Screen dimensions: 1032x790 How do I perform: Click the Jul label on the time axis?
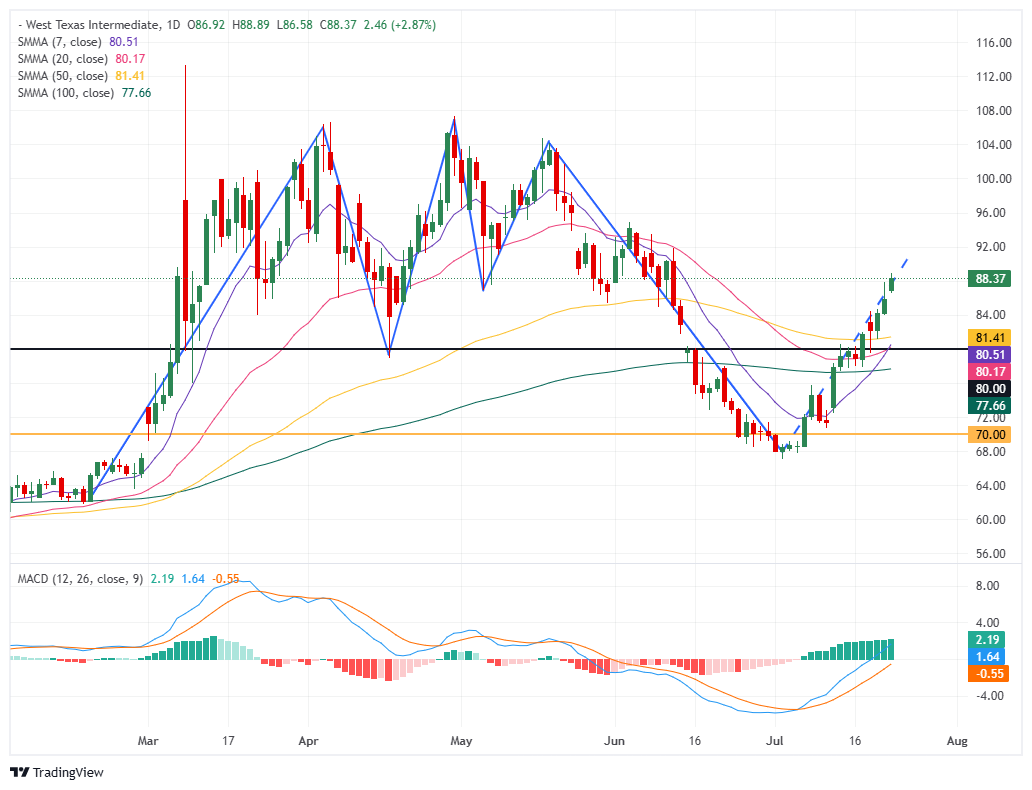[775, 741]
